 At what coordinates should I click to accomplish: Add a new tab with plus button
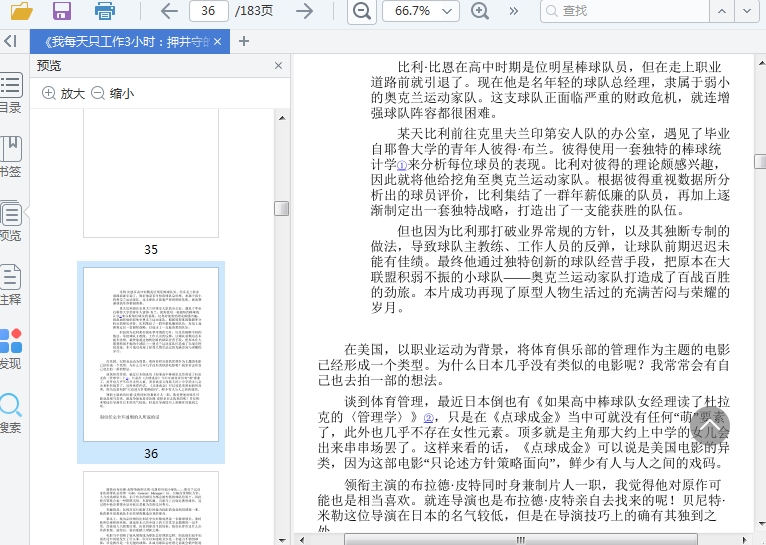pos(244,42)
